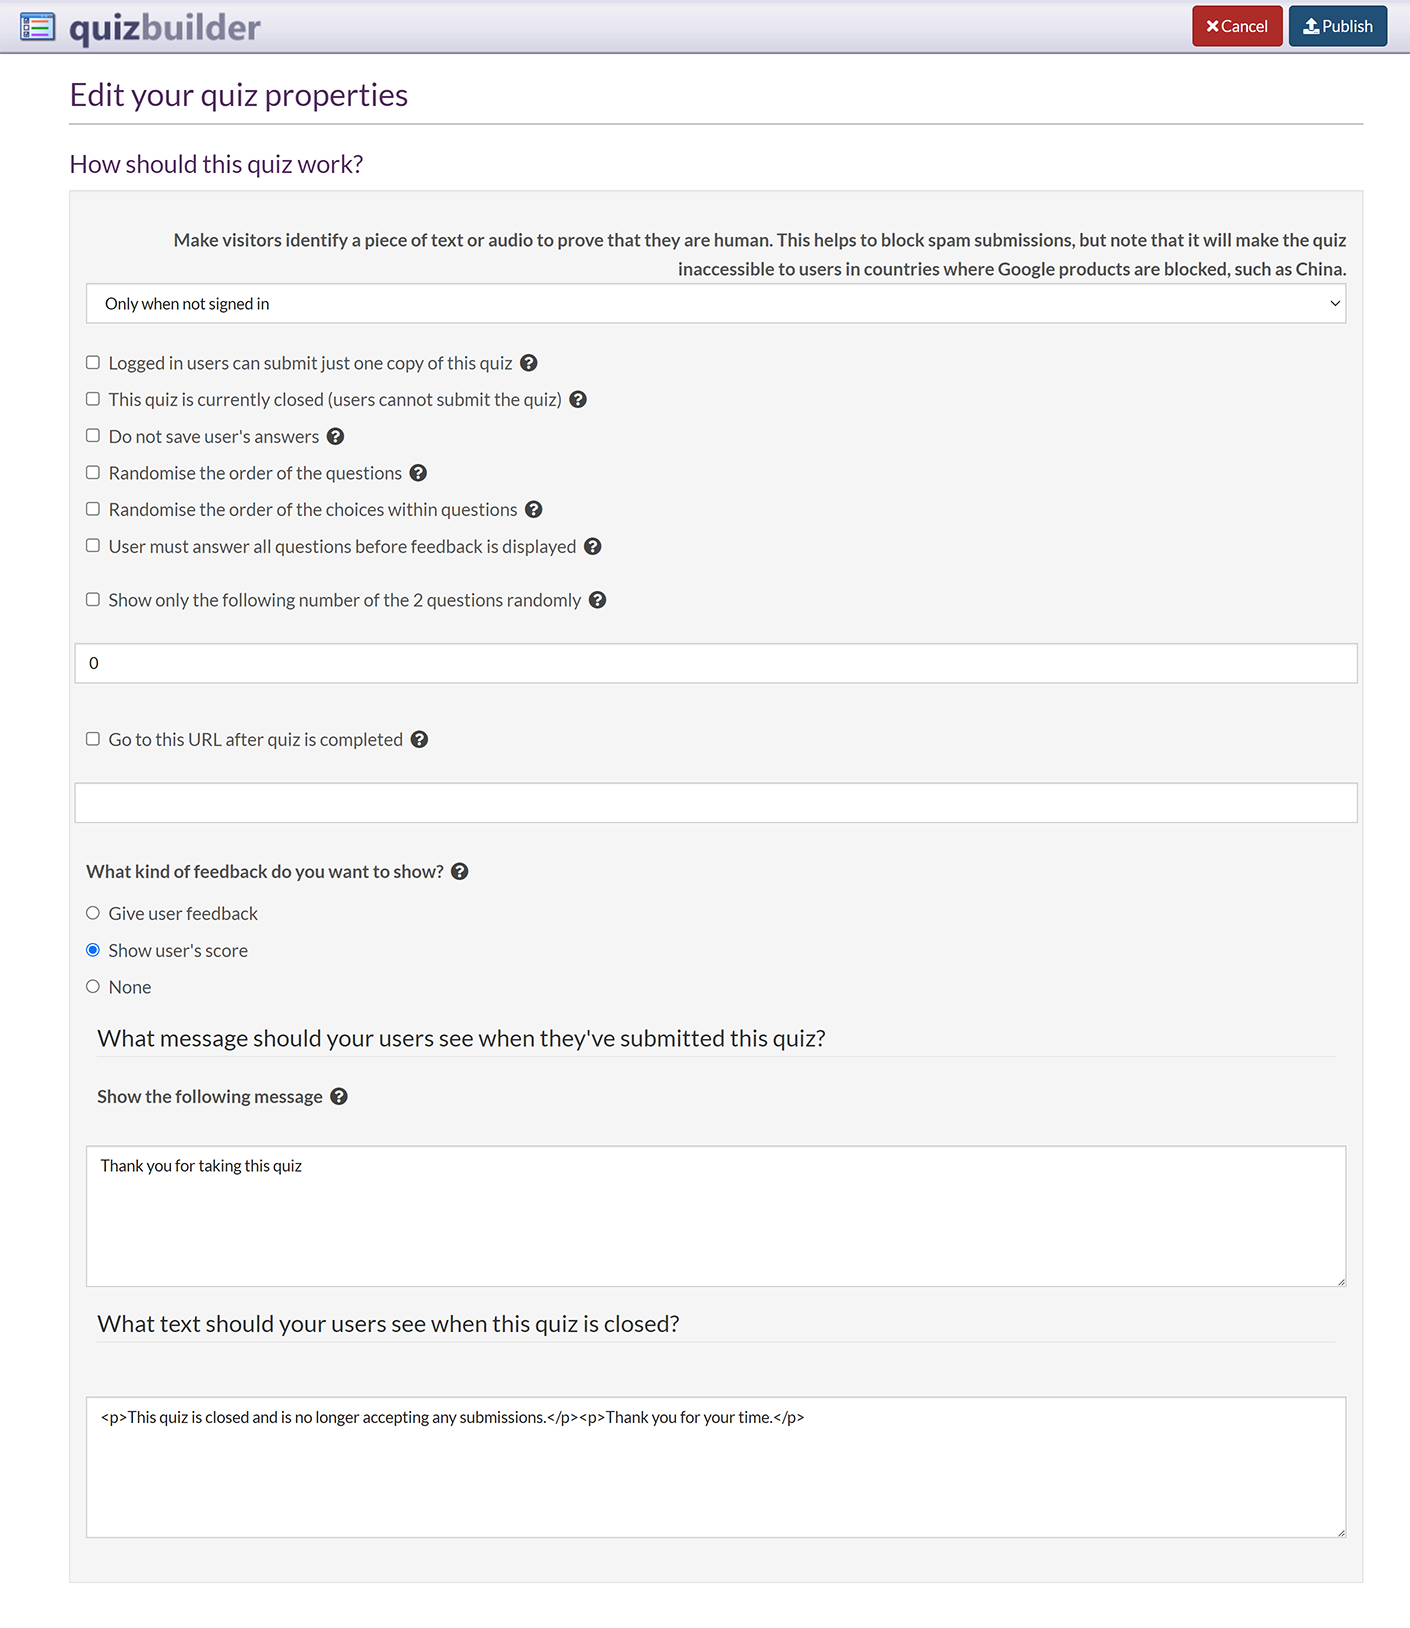The image size is (1410, 1628).
Task: Click the quizbuilder logo icon
Action: pyautogui.click(x=37, y=27)
